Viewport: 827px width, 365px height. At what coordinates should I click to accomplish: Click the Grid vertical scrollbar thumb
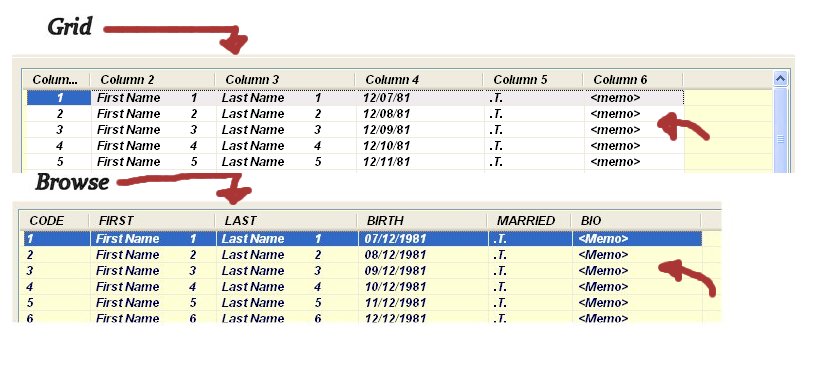click(x=781, y=130)
